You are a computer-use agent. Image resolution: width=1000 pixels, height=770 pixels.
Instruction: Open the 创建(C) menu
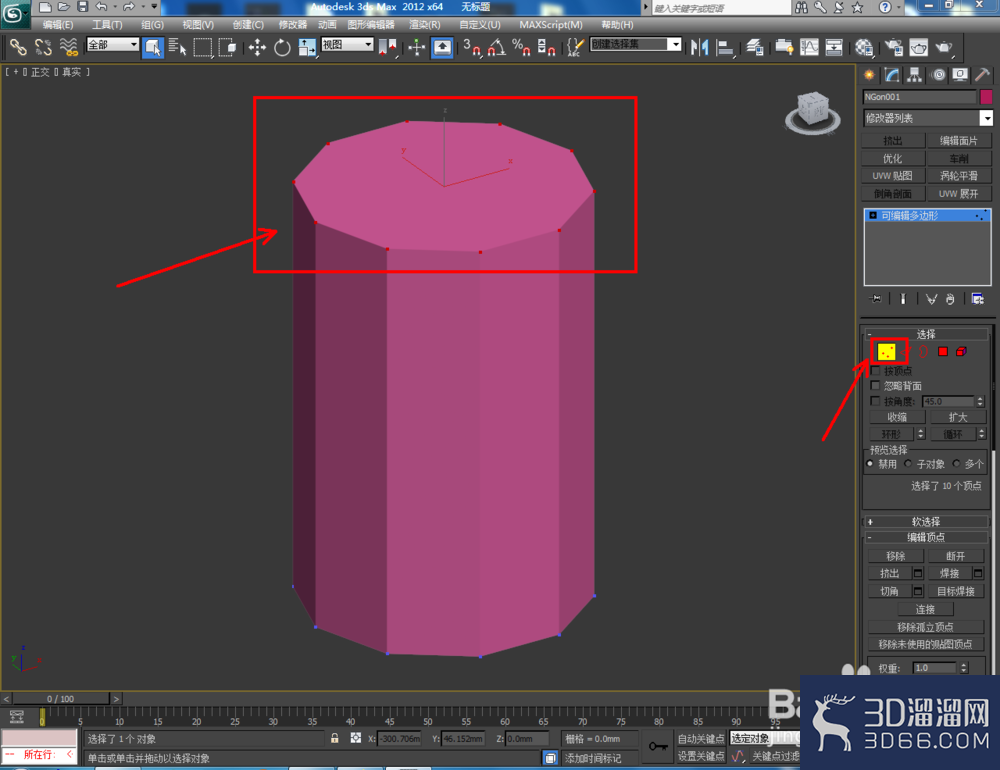tap(248, 24)
